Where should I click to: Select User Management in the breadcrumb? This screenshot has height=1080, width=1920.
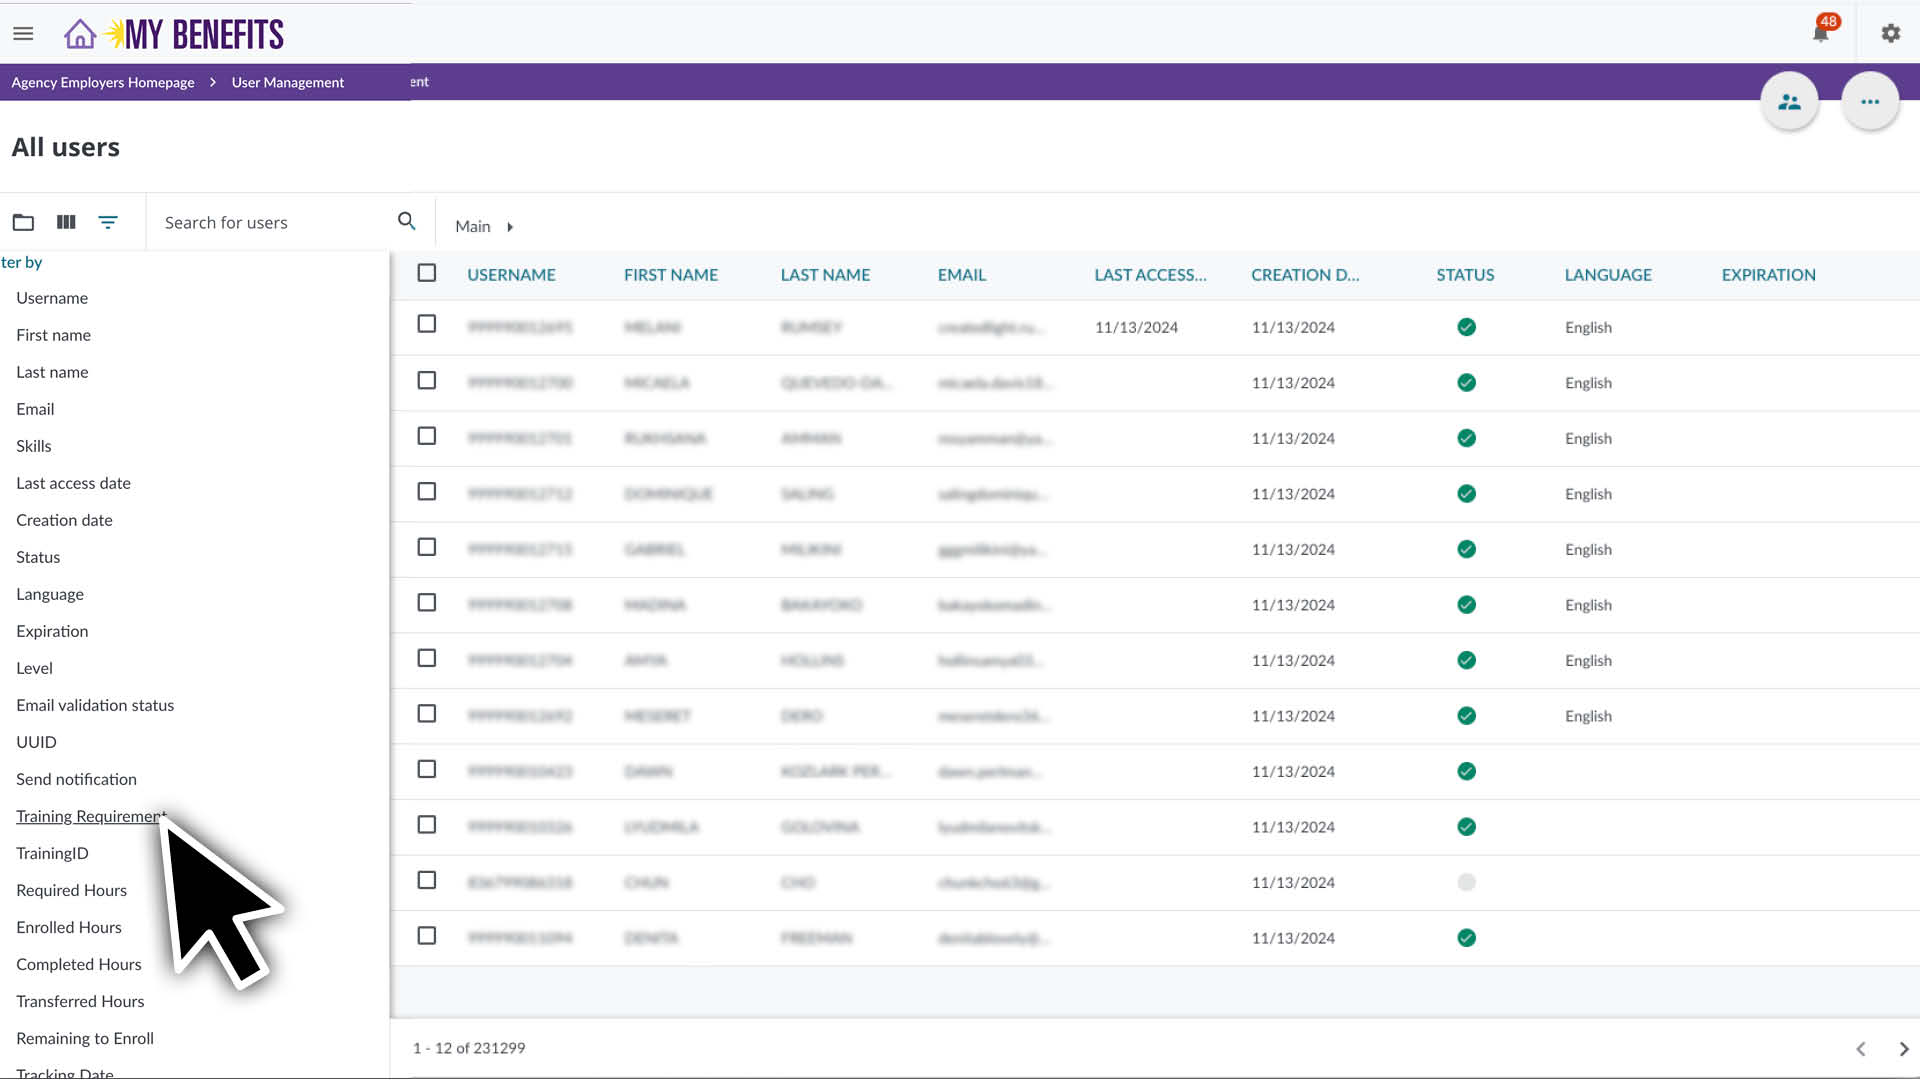[x=287, y=82]
